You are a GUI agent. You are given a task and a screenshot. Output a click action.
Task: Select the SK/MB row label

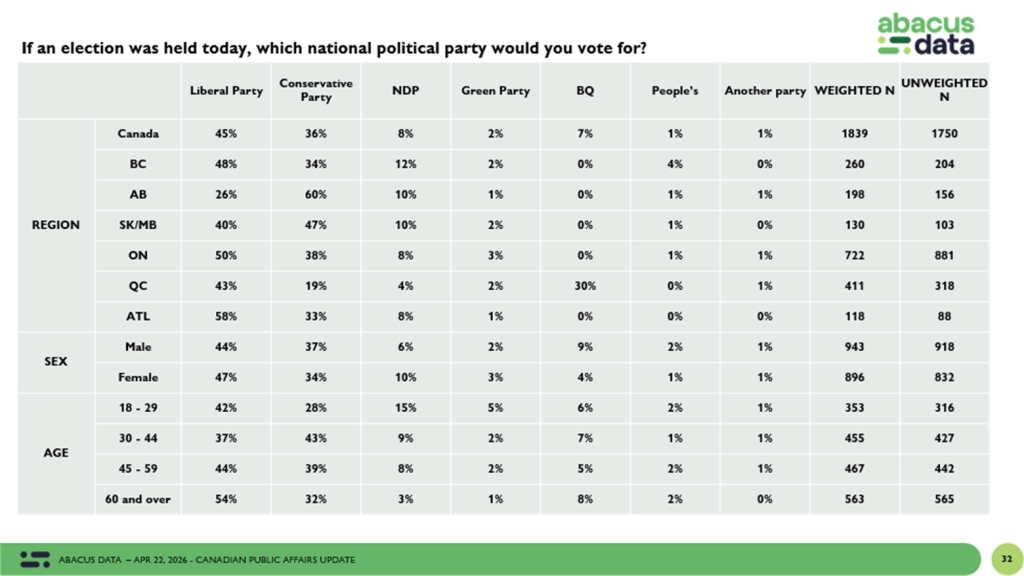pos(137,225)
